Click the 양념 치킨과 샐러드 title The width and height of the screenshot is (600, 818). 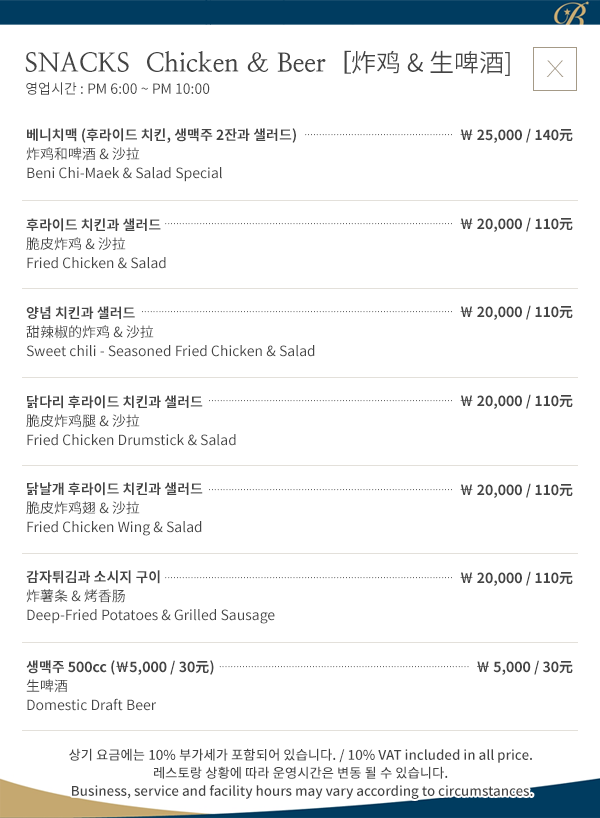click(x=80, y=312)
